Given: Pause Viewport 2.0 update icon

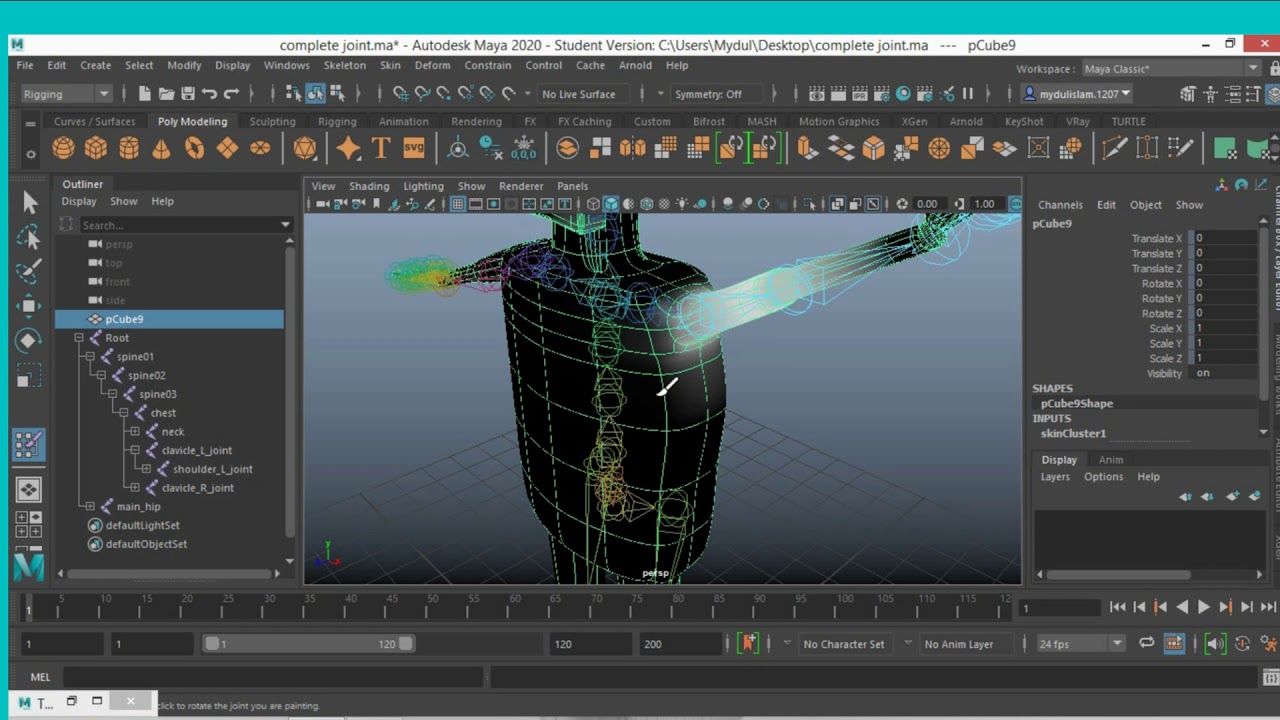Looking at the screenshot, I should tap(967, 94).
